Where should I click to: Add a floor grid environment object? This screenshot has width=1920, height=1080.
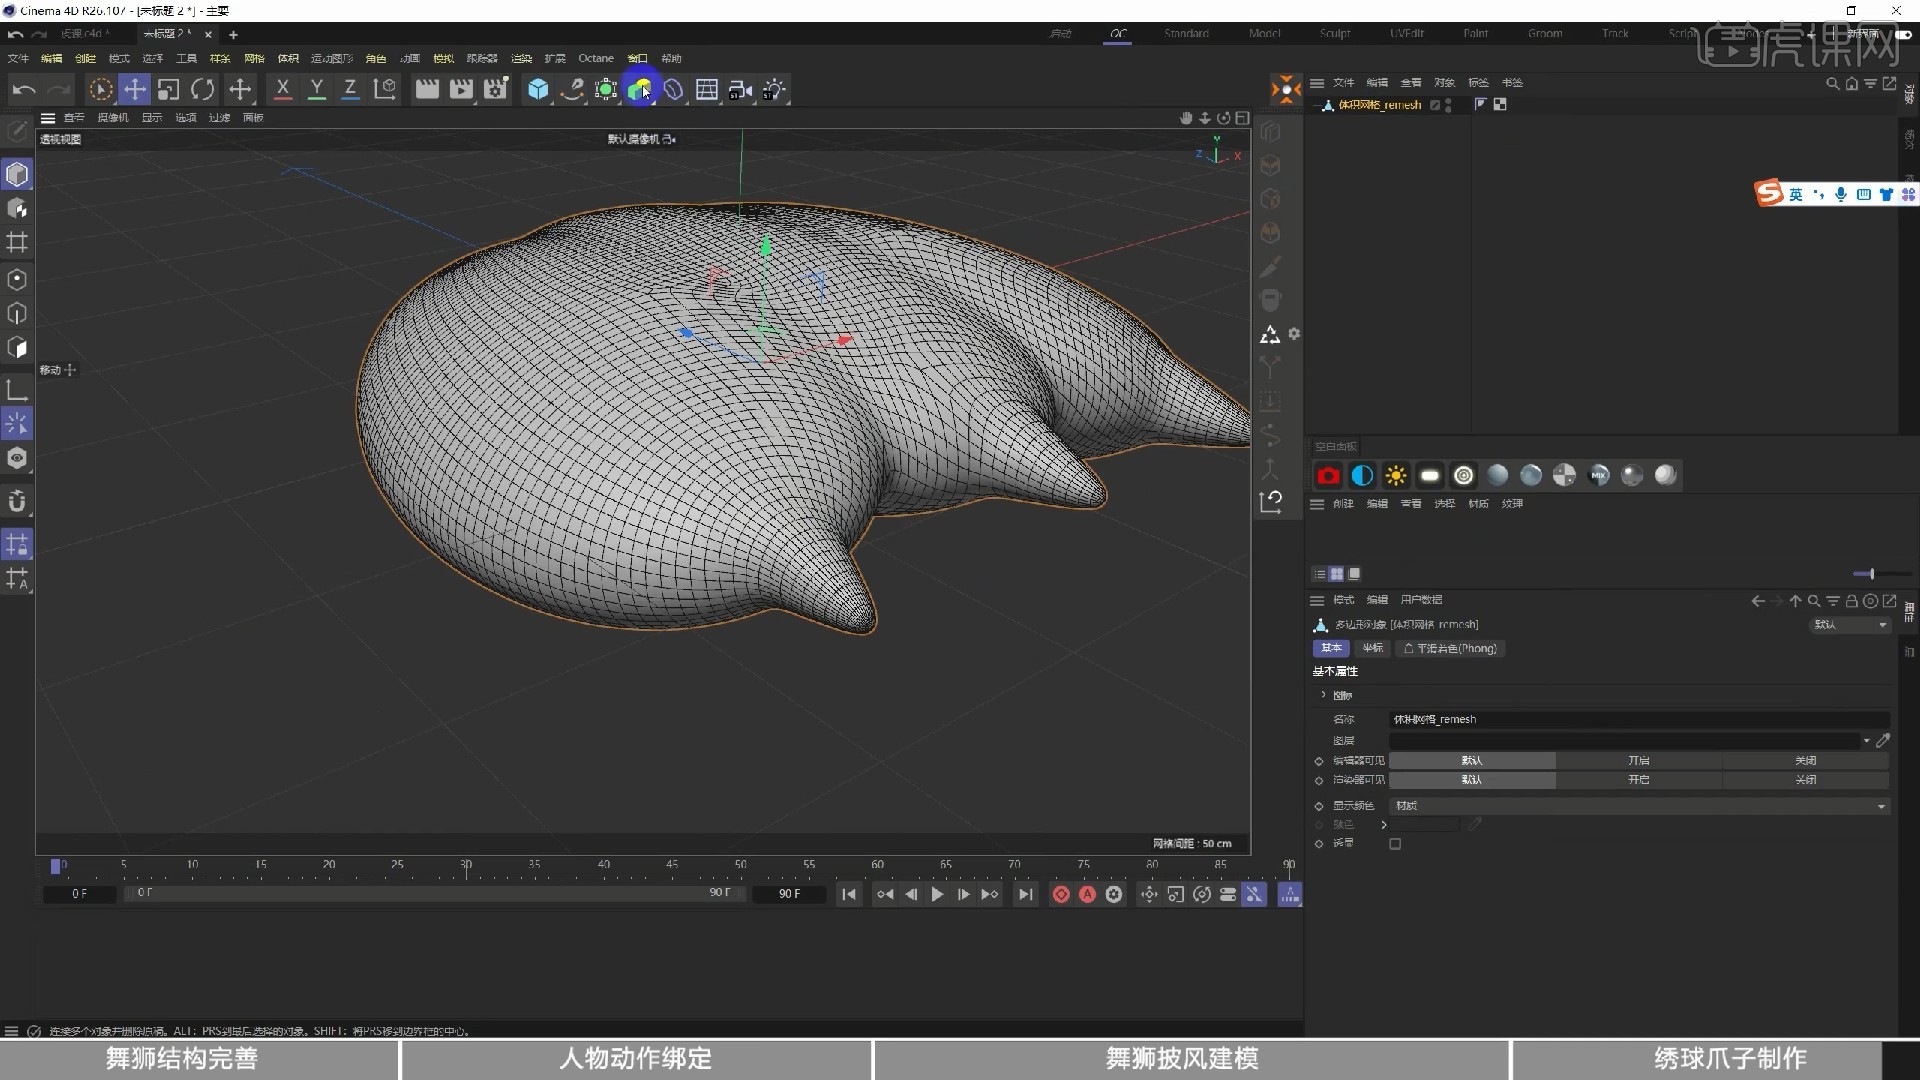click(x=707, y=89)
